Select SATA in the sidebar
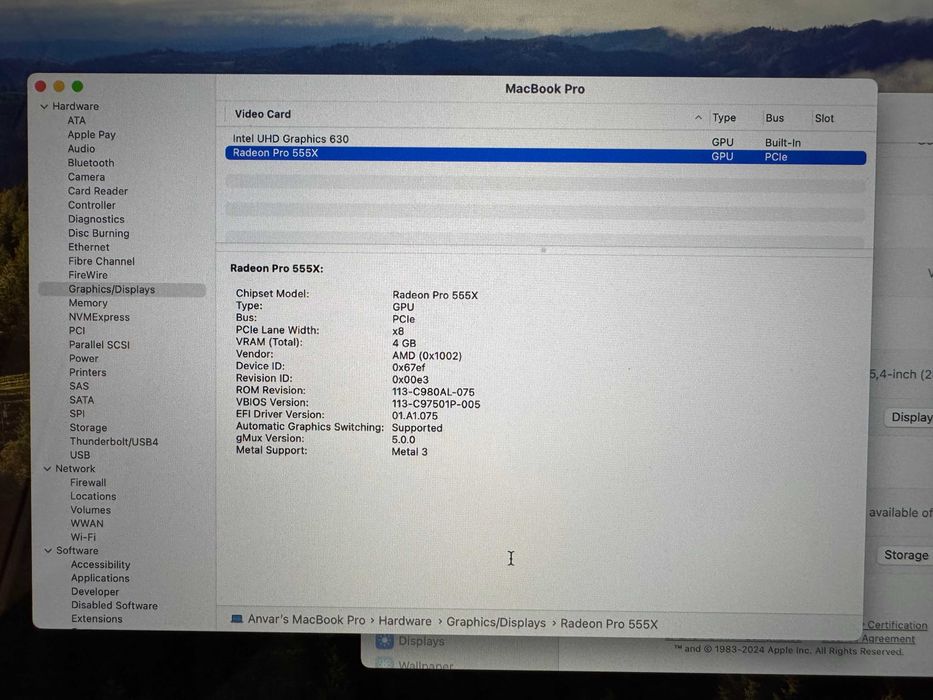 pyautogui.click(x=82, y=400)
